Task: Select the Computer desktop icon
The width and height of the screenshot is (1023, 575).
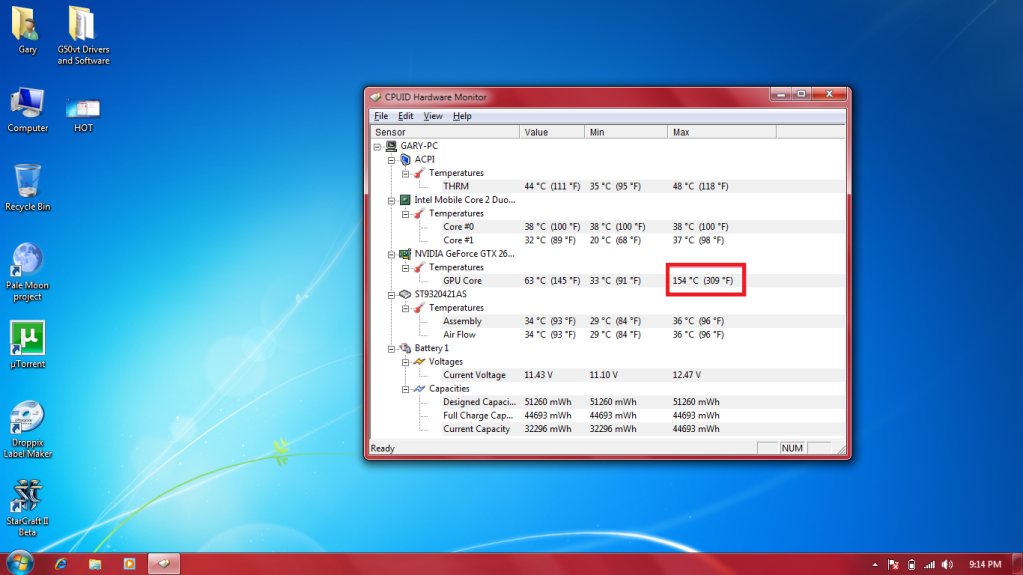Action: pos(27,110)
